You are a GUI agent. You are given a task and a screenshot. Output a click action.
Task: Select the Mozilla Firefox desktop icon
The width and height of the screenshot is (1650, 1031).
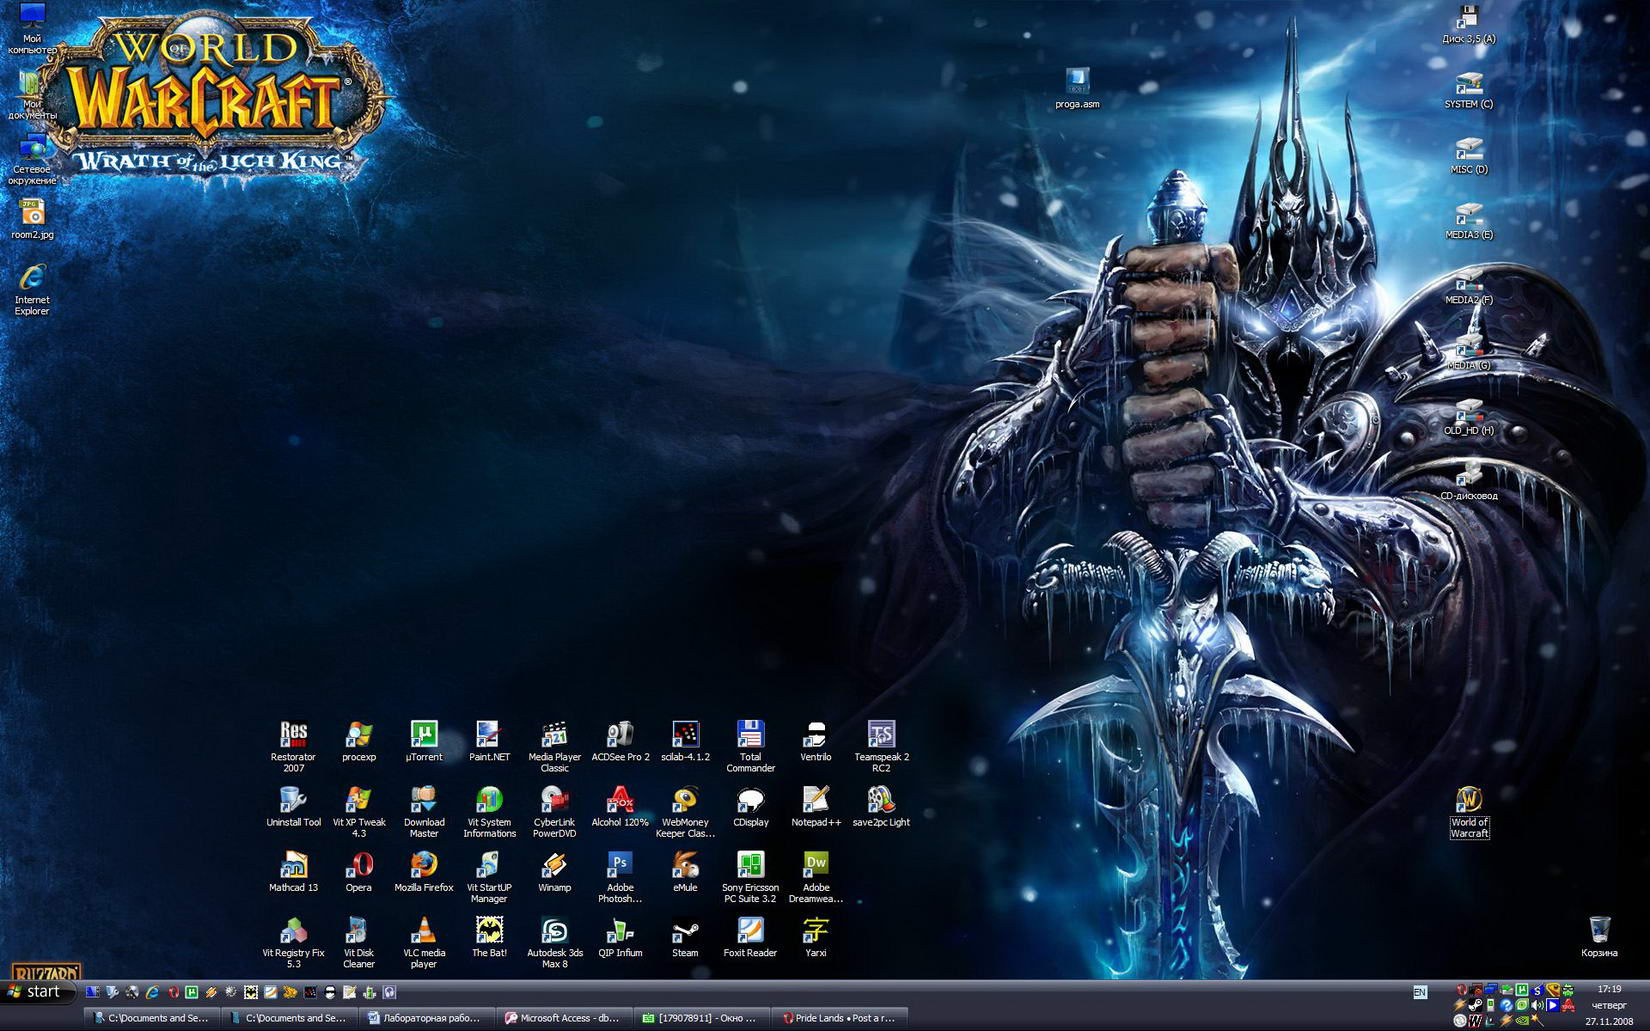tap(423, 866)
